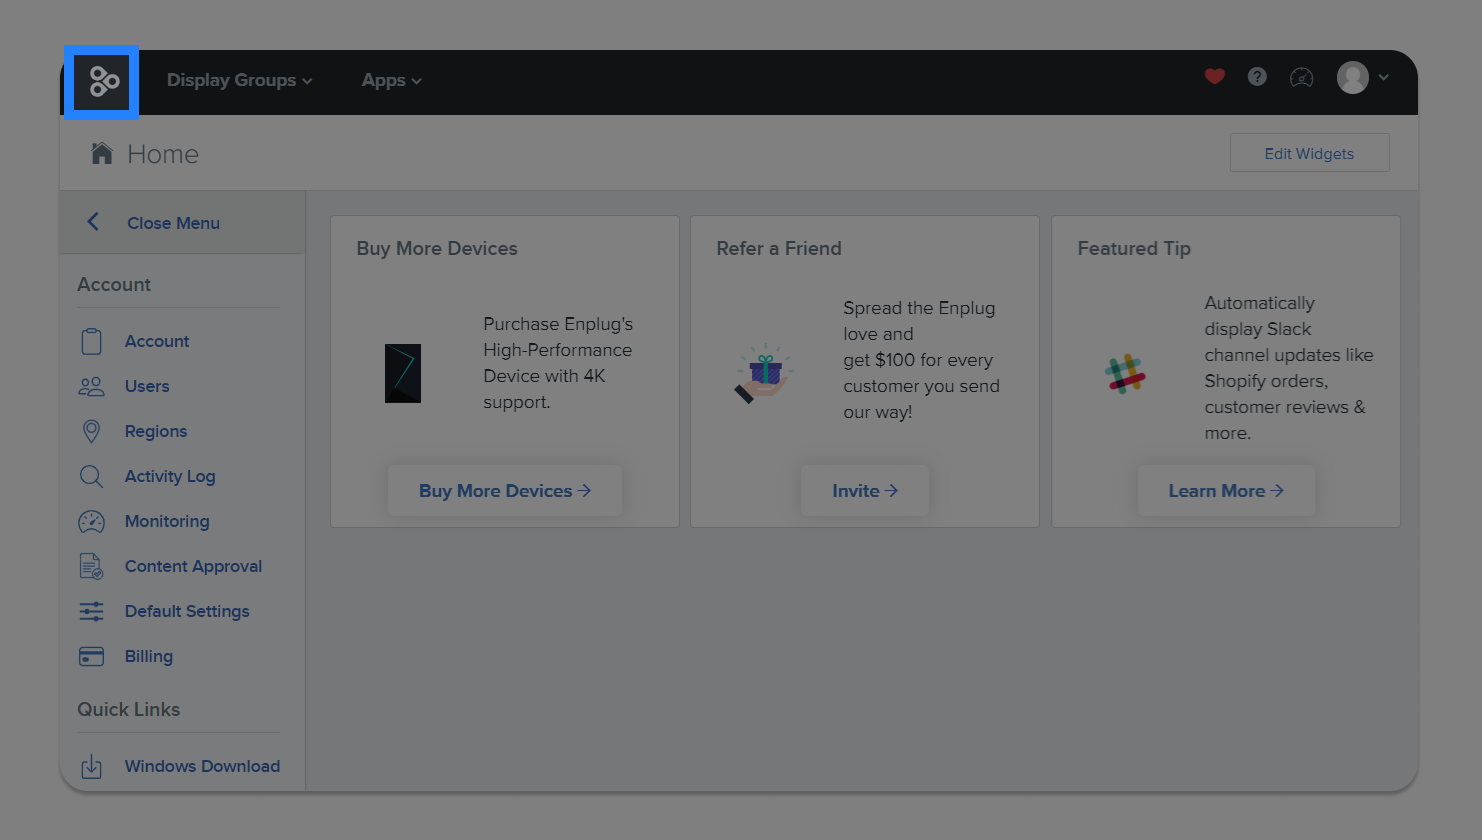
Task: Click the dashboard gauge icon in header
Action: point(1301,77)
